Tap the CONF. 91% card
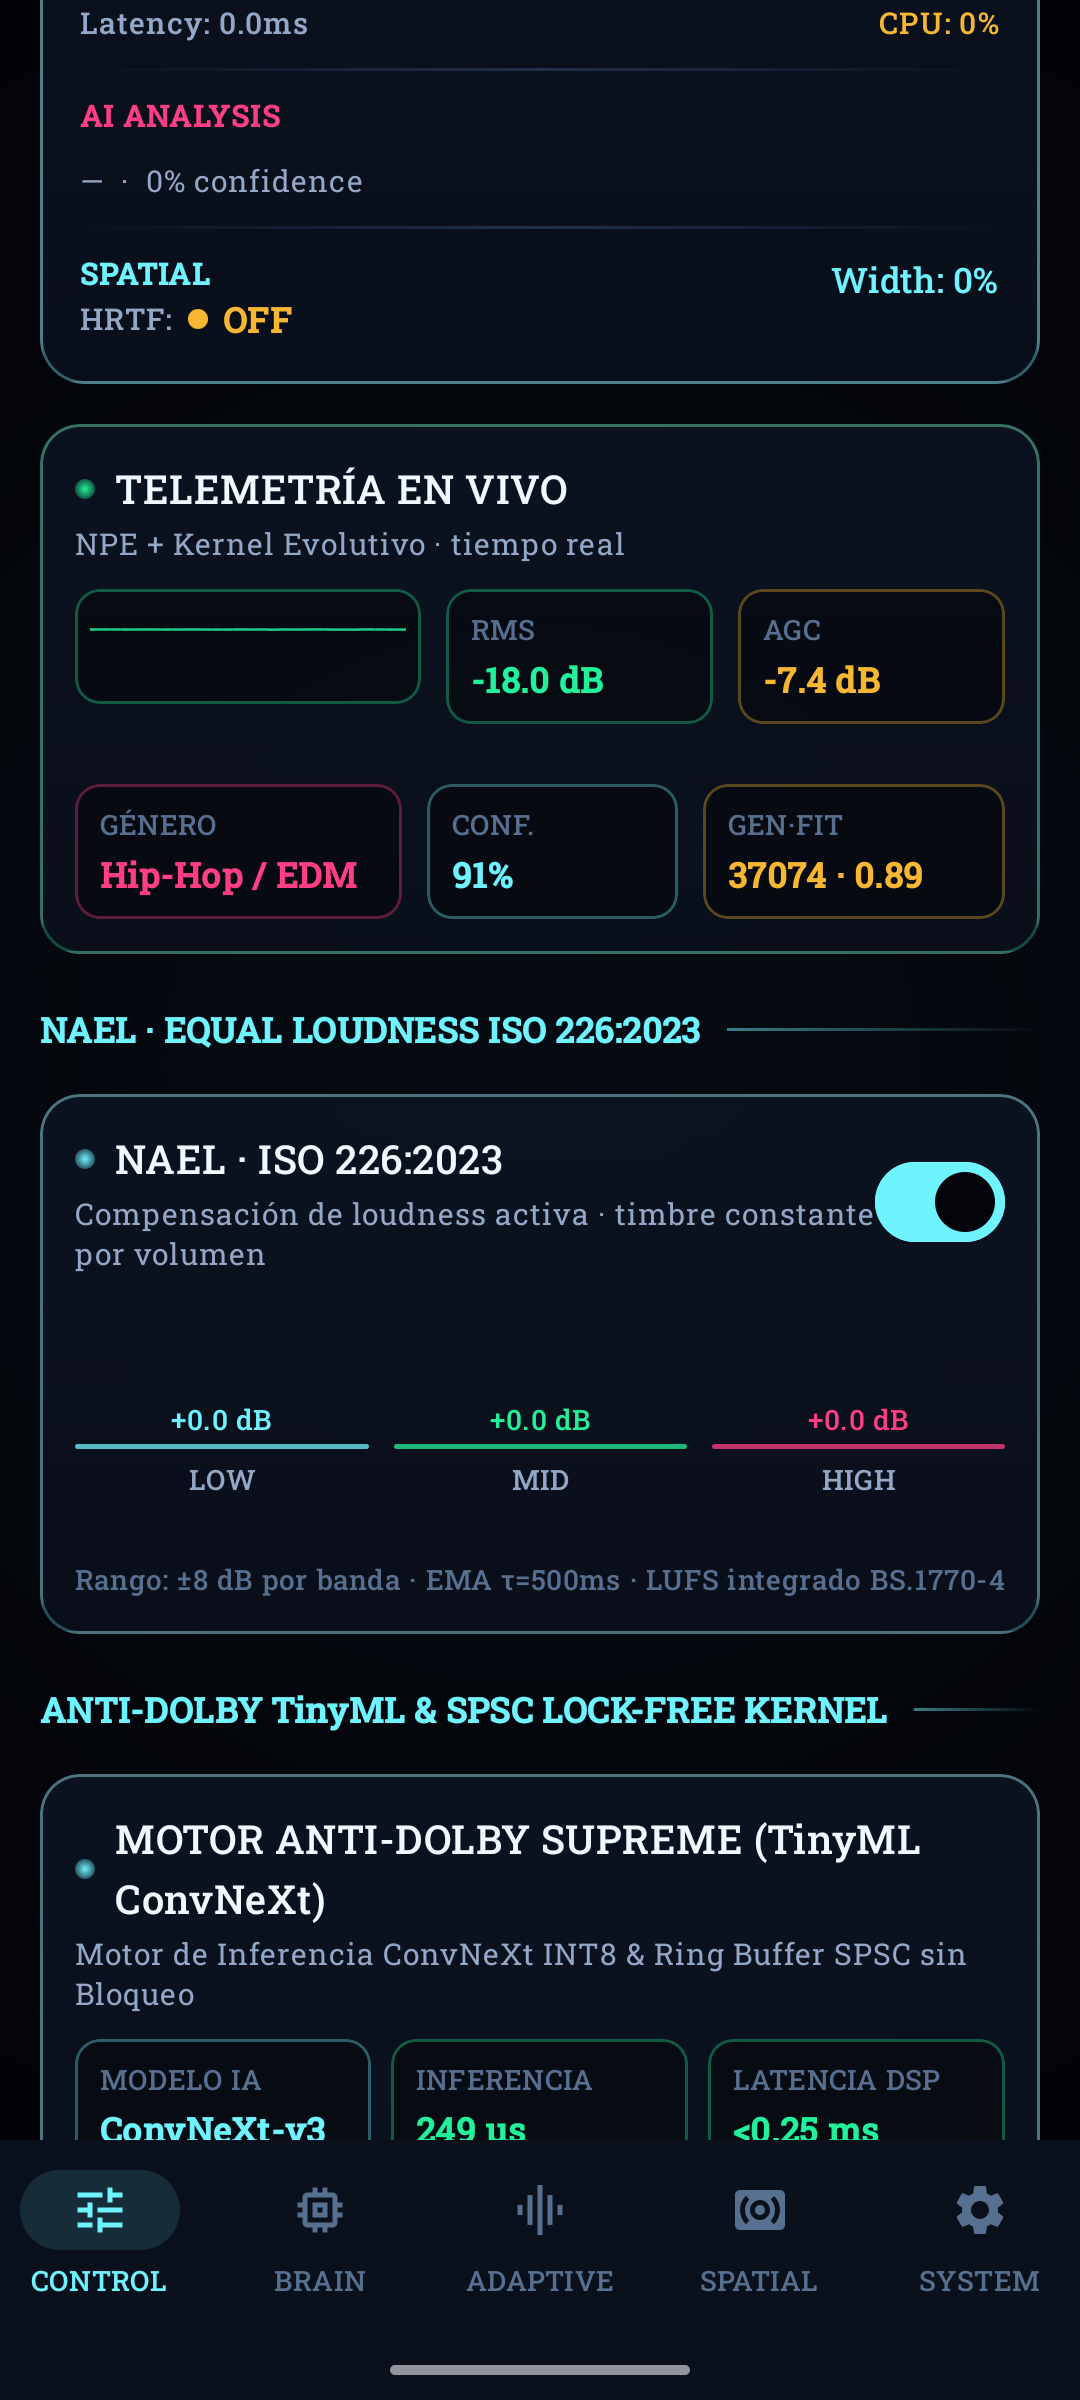1080x2400 pixels. coord(552,851)
